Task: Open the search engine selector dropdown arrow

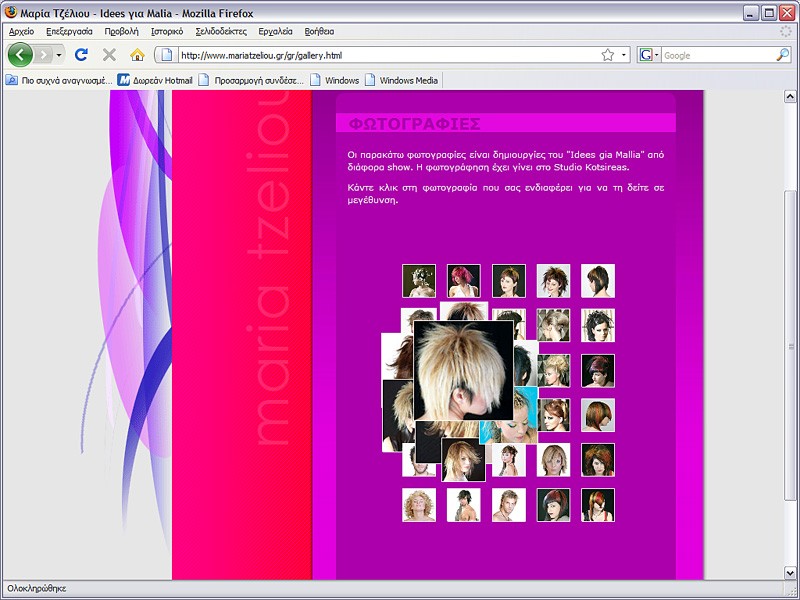Action: [657, 55]
